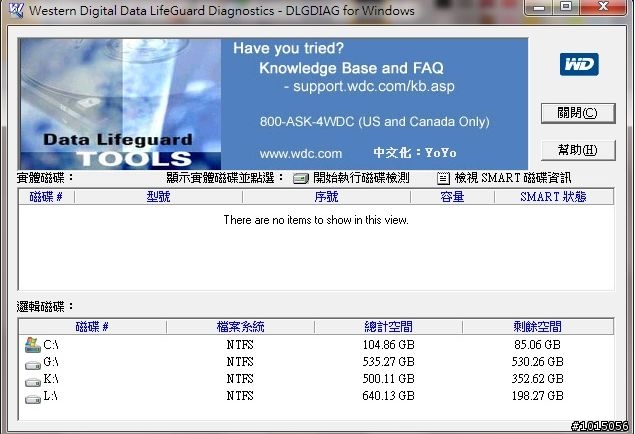Screen dimensions: 635x434
Task: Sort physical disks by 型號 column
Action: coord(158,197)
